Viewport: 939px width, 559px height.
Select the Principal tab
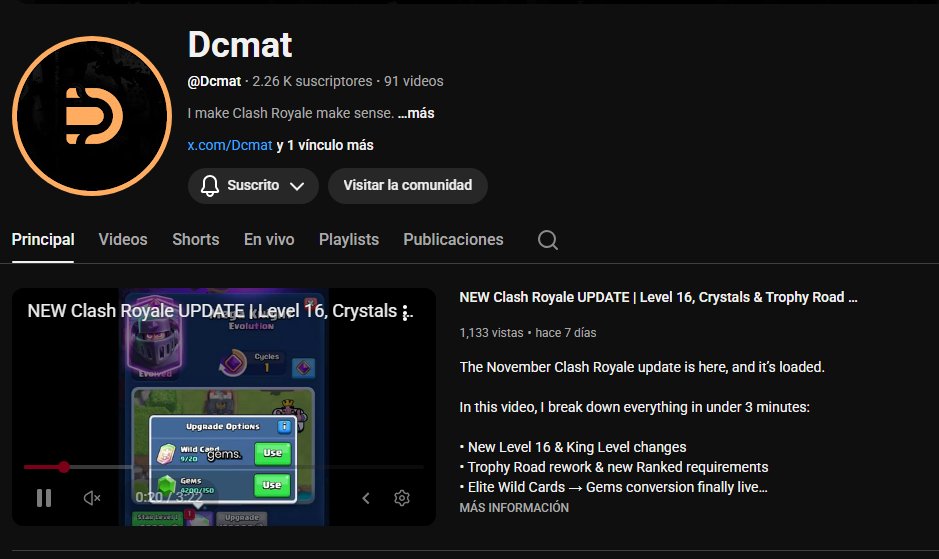point(43,240)
